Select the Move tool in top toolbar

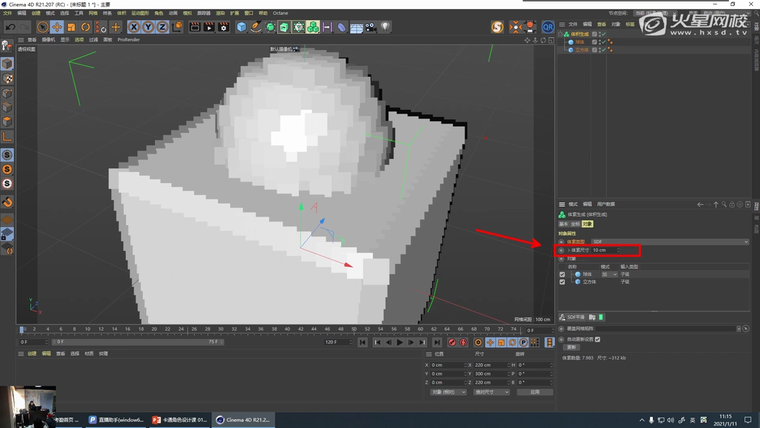(57, 27)
